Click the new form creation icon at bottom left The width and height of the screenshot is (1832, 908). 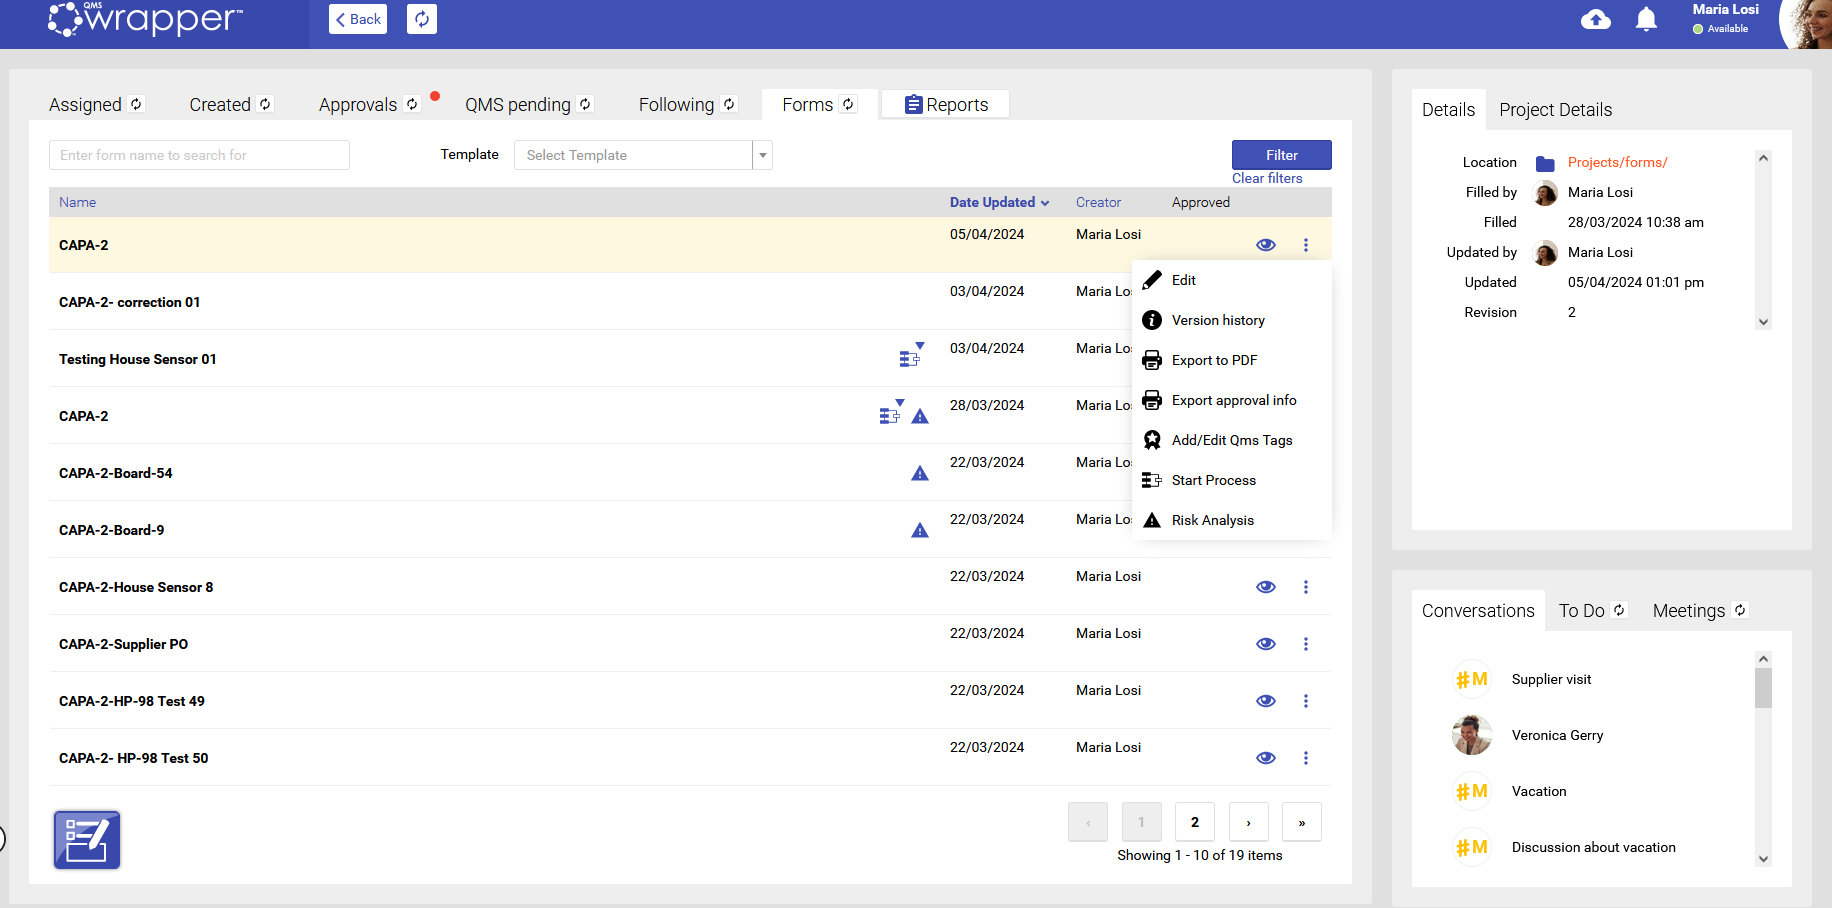(x=86, y=839)
